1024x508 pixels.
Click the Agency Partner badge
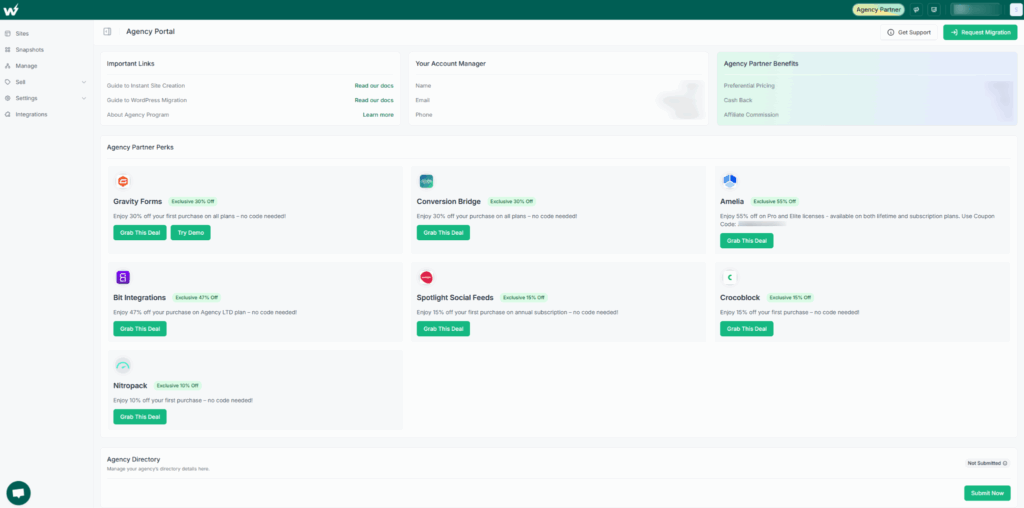point(878,10)
